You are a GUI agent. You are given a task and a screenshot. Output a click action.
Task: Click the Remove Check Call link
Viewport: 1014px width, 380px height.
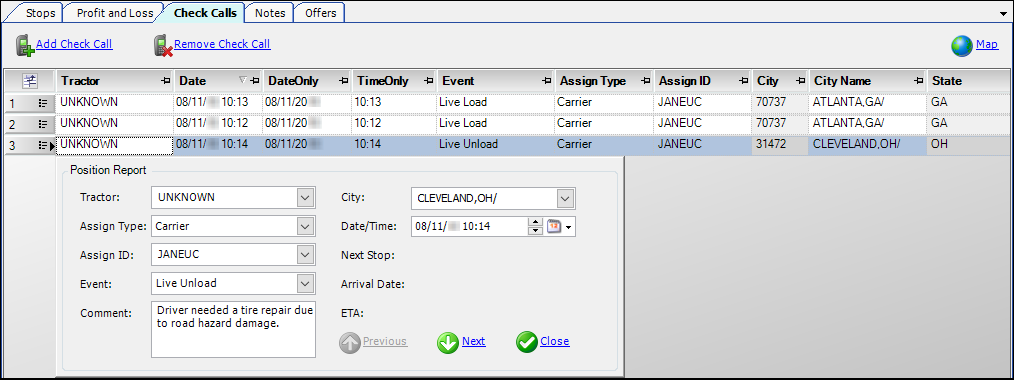click(x=222, y=44)
